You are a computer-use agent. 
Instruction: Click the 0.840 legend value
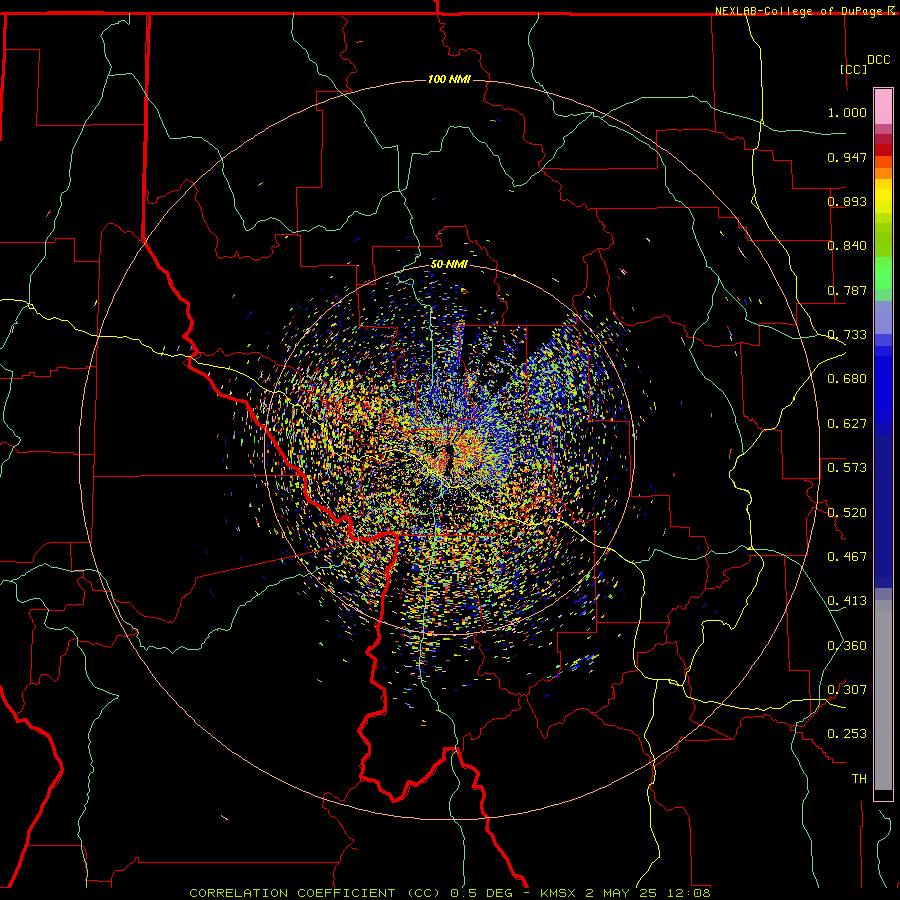click(x=847, y=246)
